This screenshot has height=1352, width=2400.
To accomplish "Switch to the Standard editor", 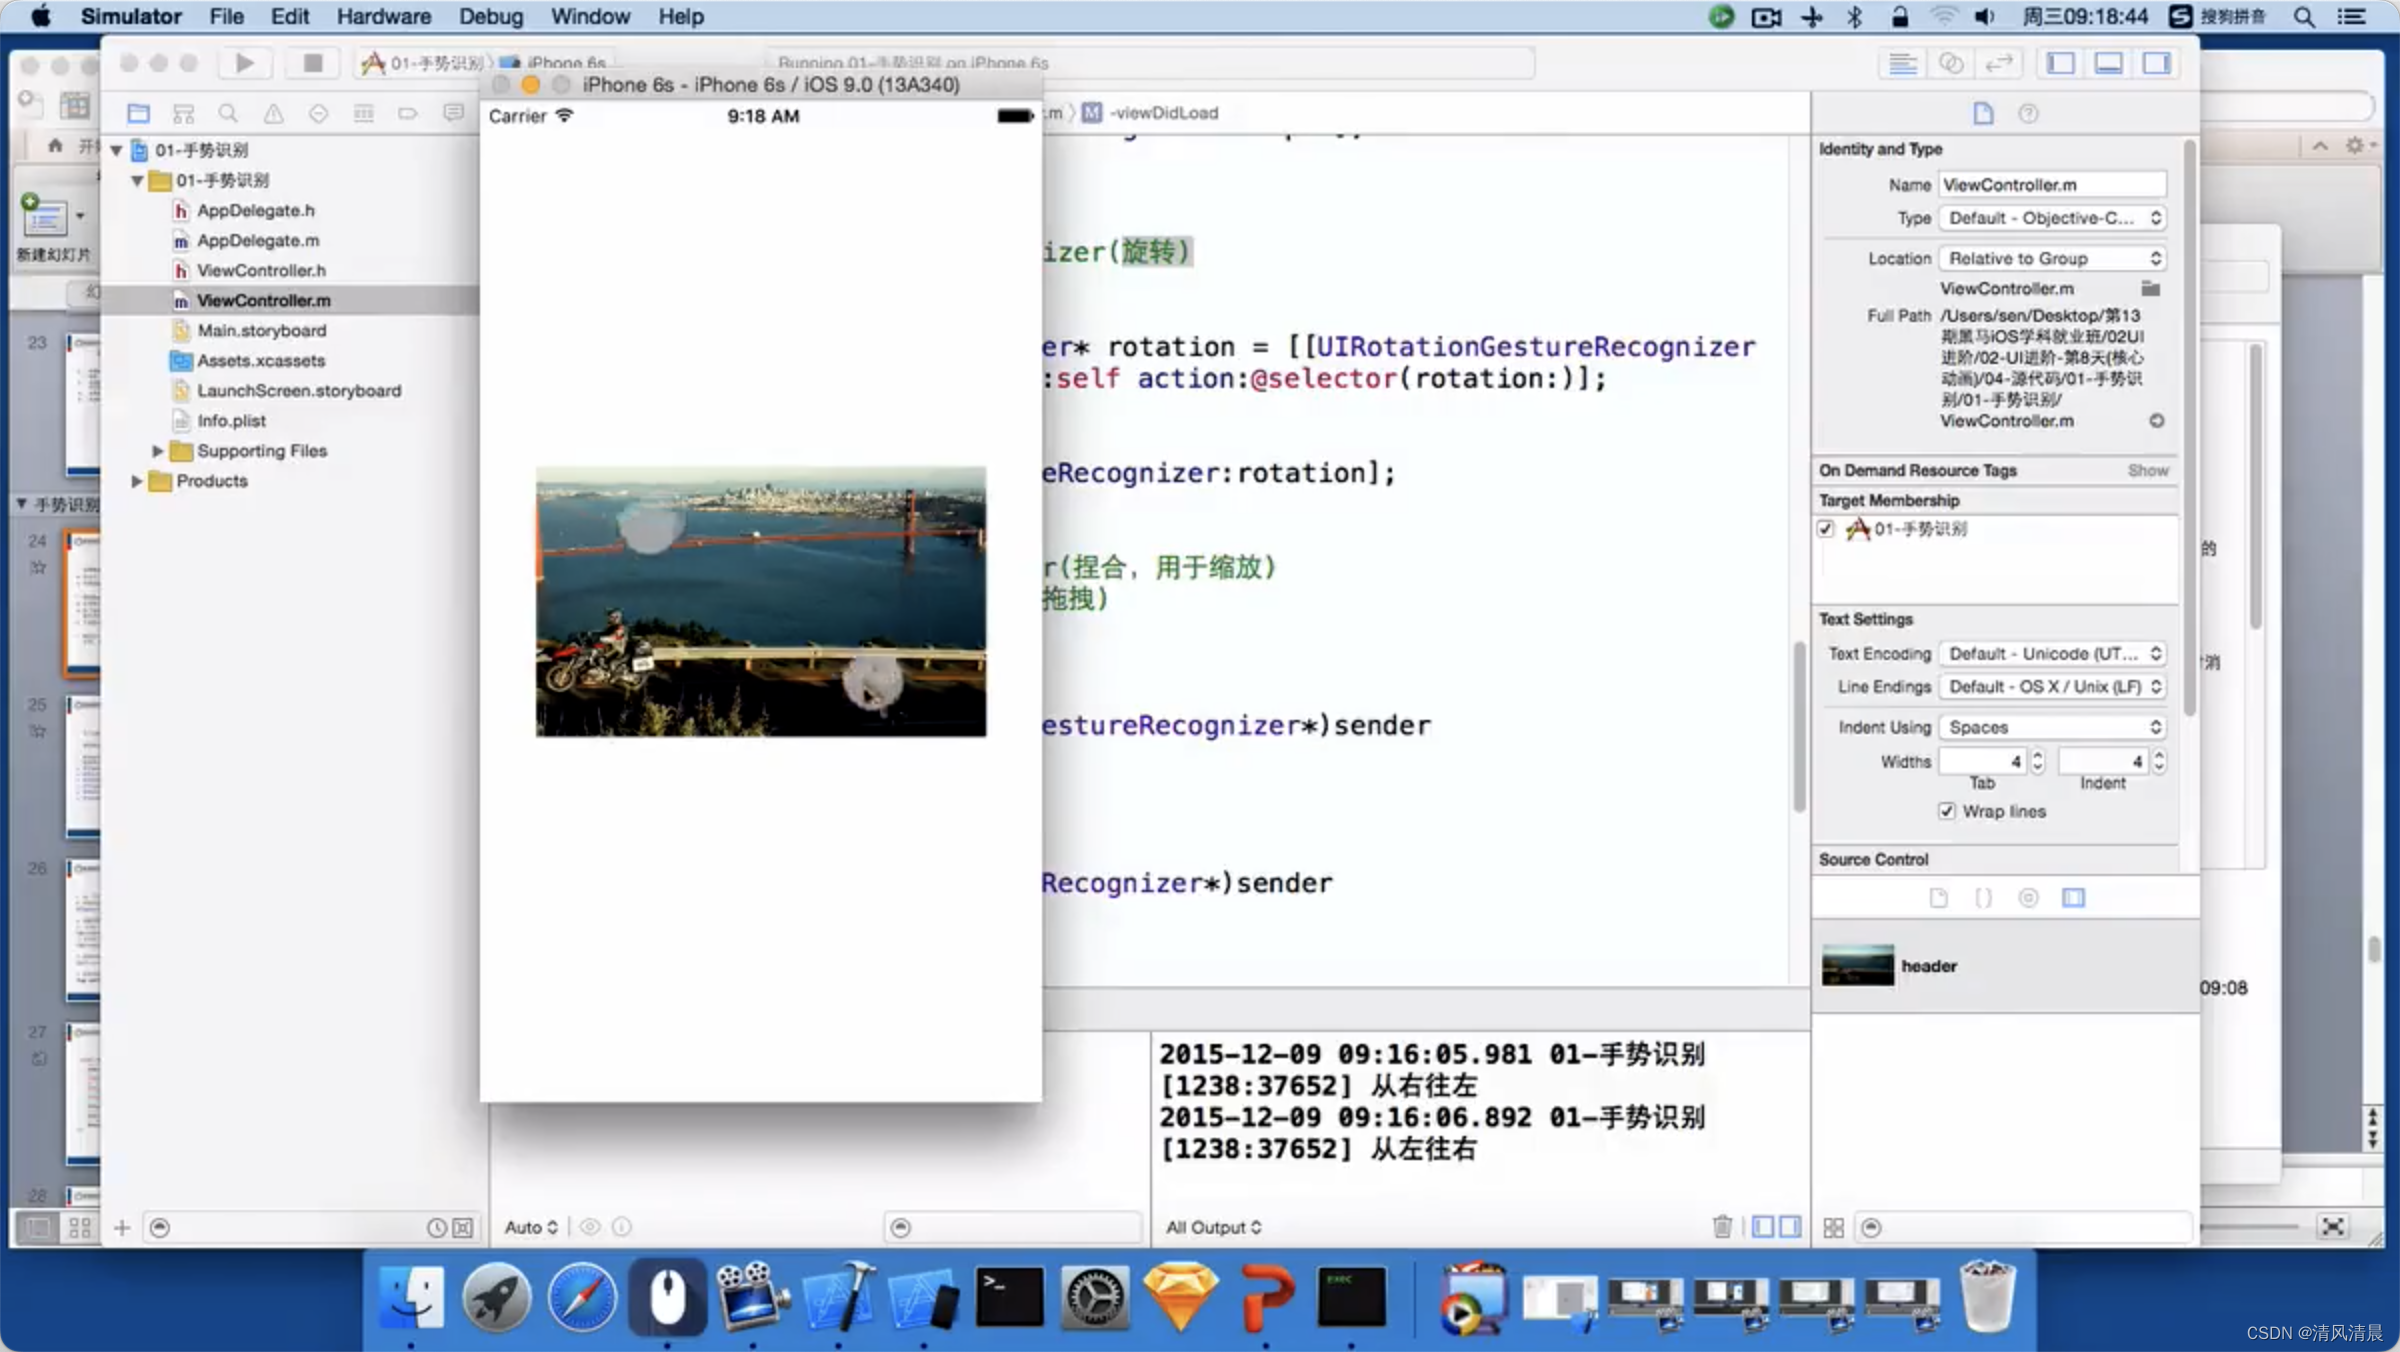I will pos(1902,63).
